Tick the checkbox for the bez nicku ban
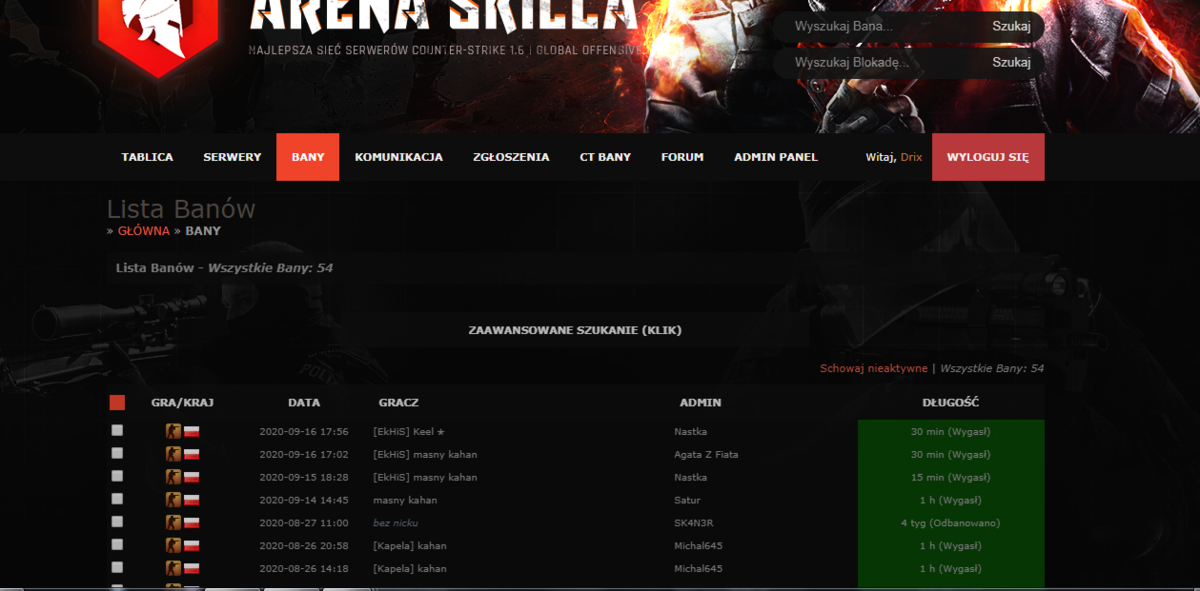The image size is (1200, 591). [x=117, y=522]
